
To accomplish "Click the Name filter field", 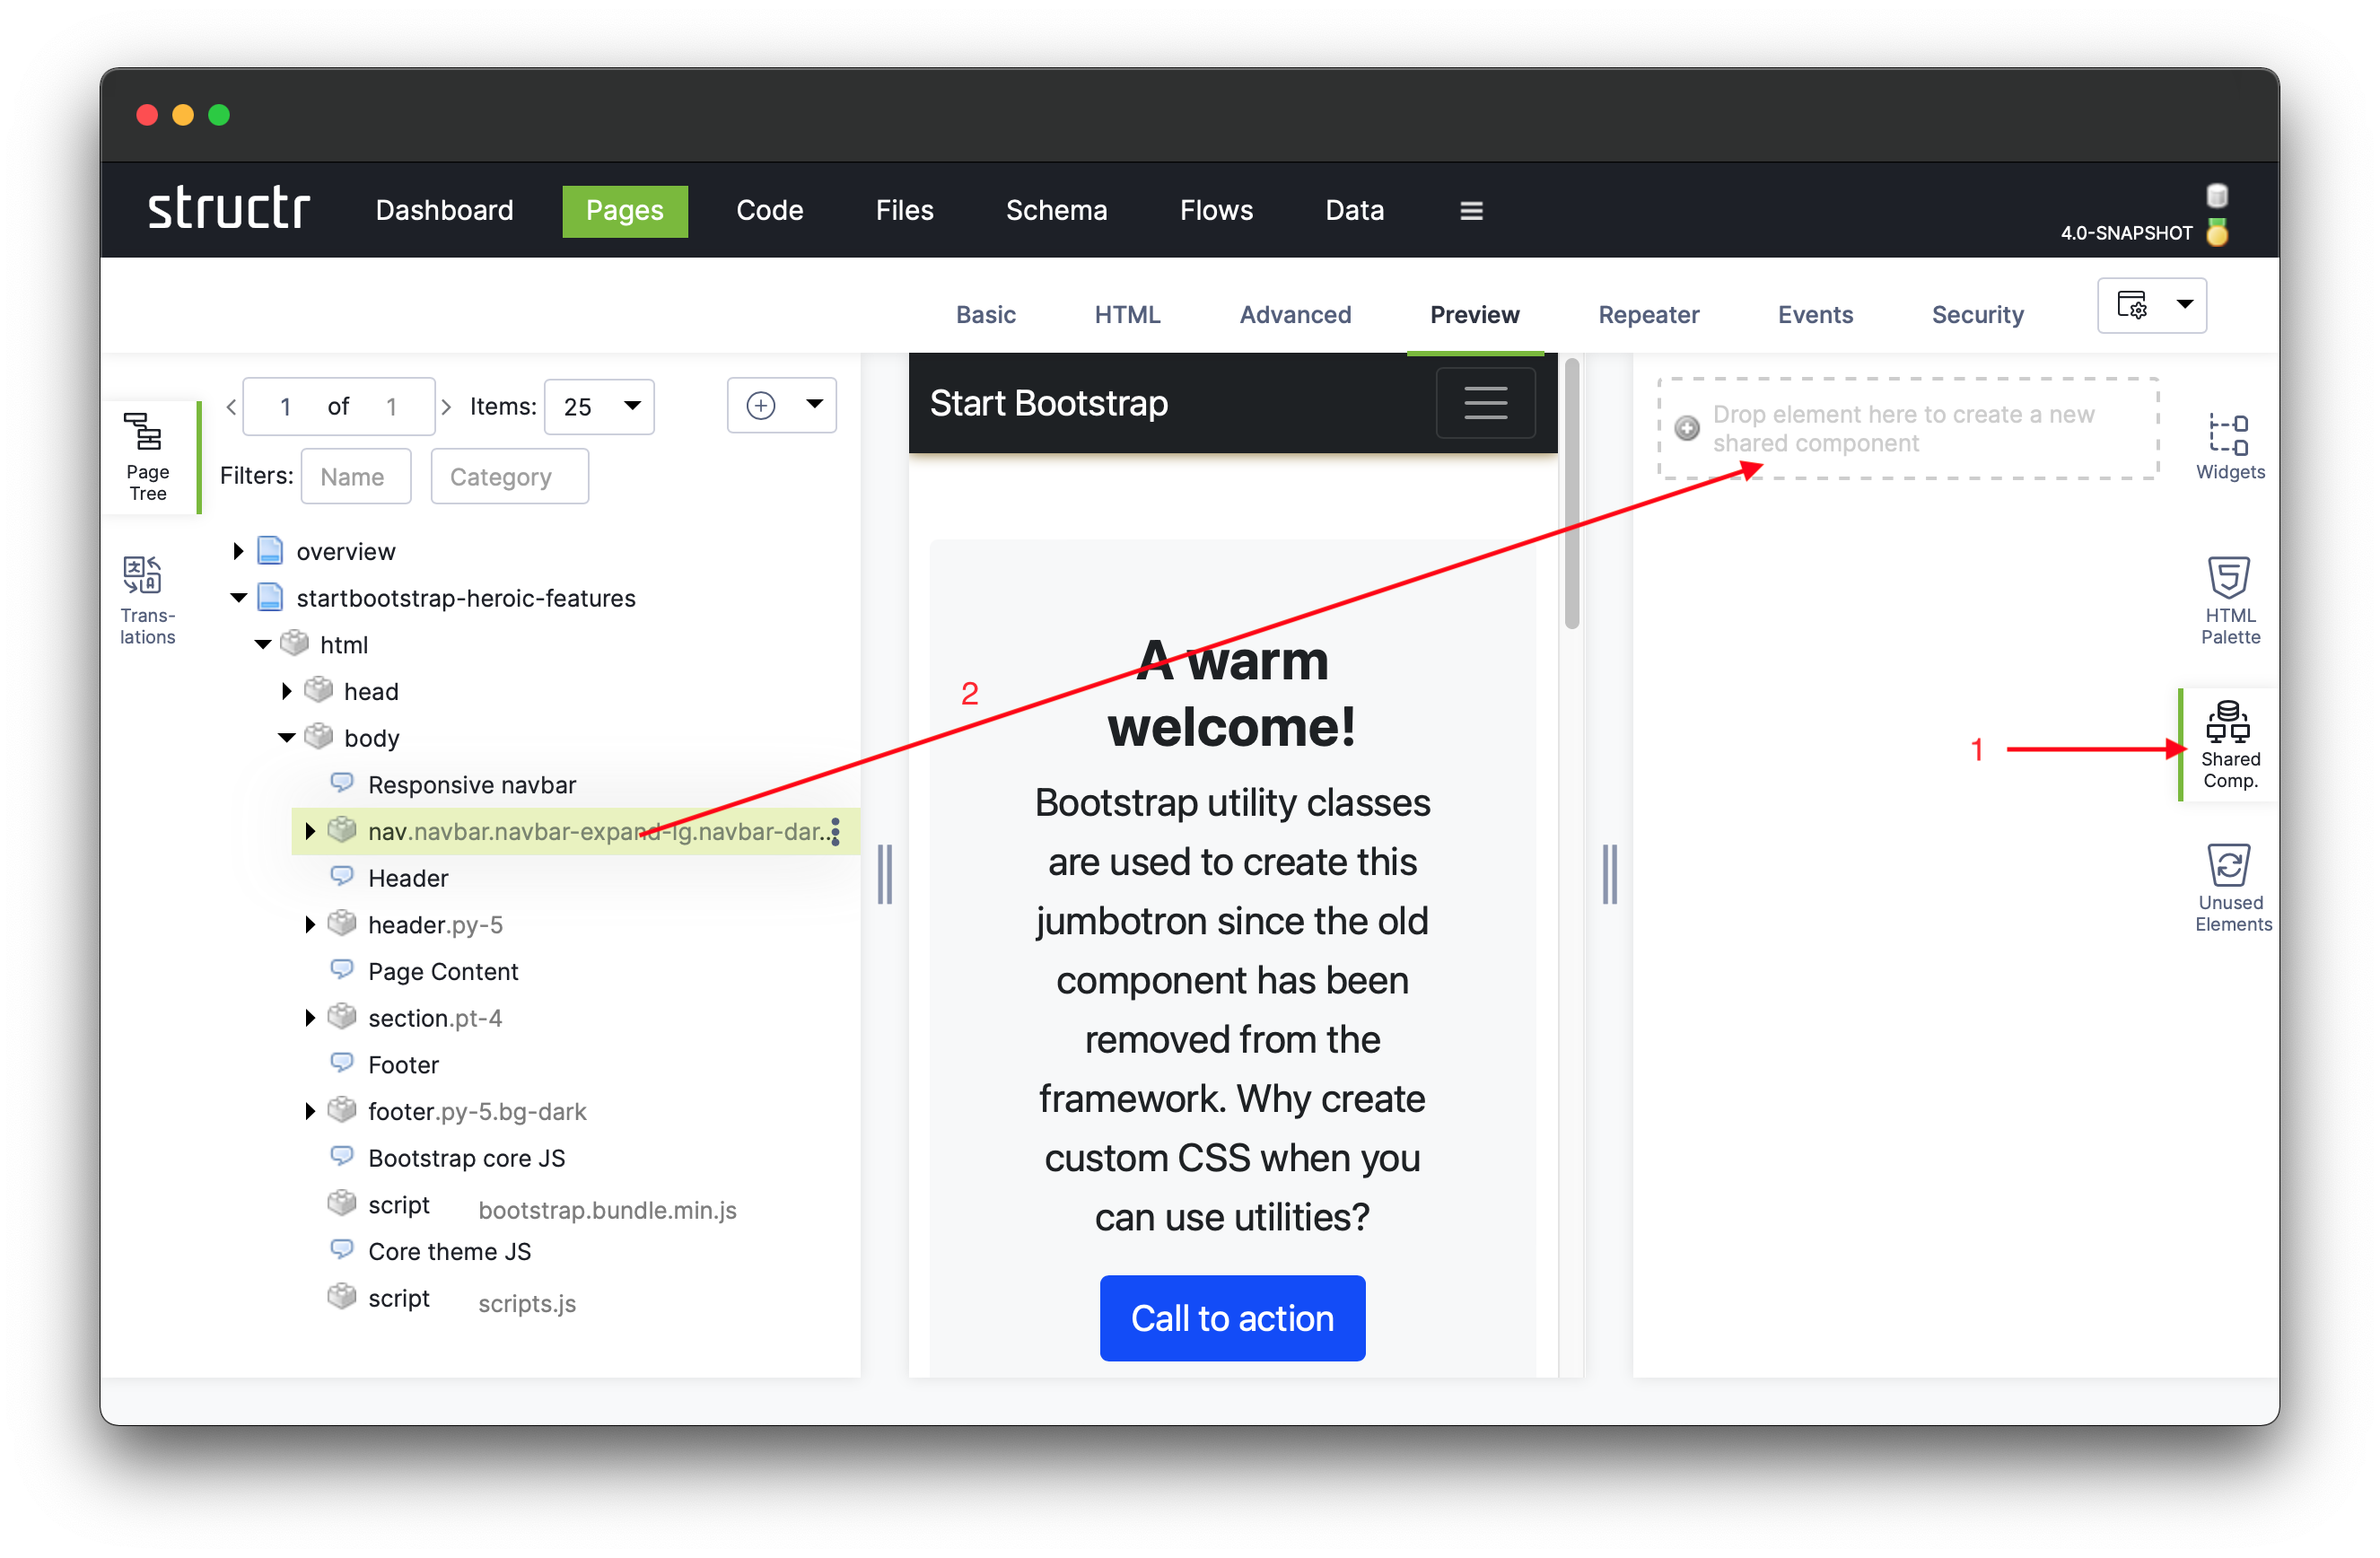I will pyautogui.click(x=356, y=476).
